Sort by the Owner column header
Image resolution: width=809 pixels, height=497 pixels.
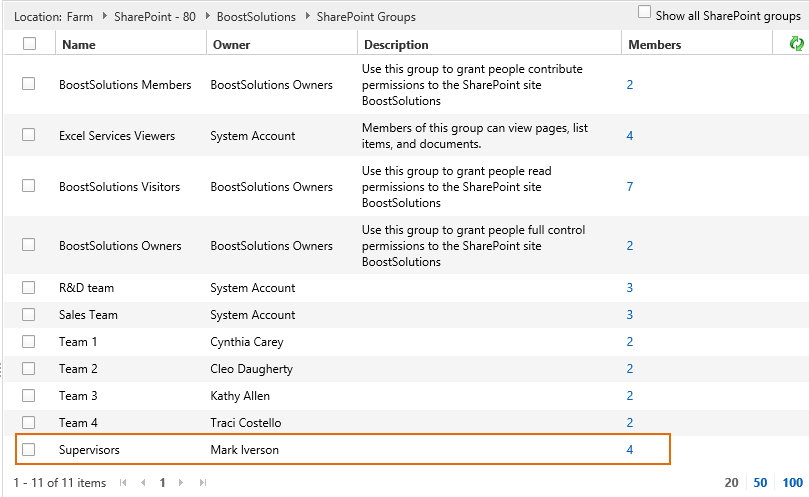[231, 45]
